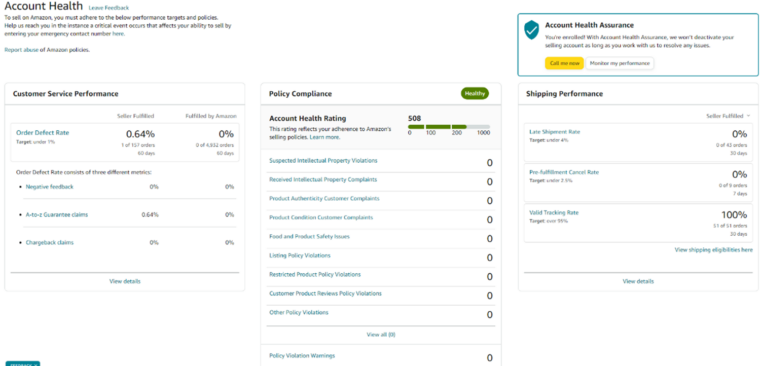Open the Seller Fulfilled dropdown in Shipping Performance
This screenshot has height=366, width=760.
click(728, 116)
